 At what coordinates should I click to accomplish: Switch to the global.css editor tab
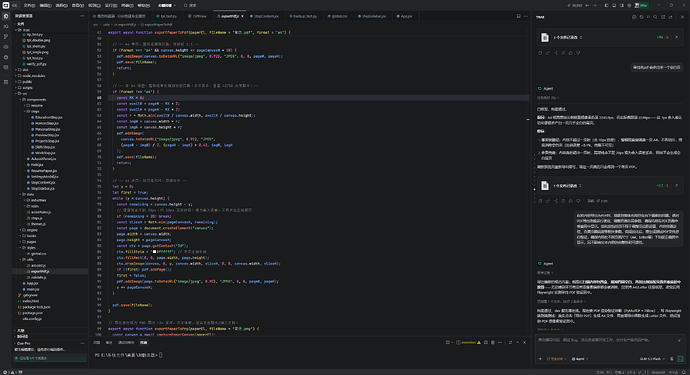point(338,16)
